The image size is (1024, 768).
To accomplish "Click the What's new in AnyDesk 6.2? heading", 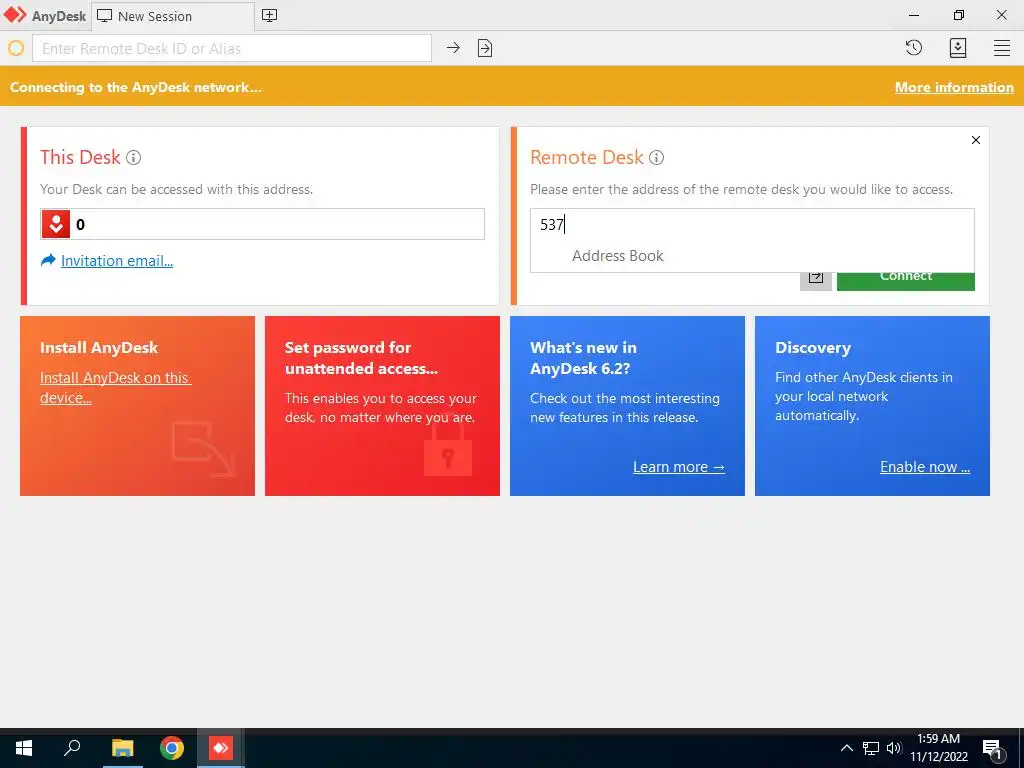I will pos(583,358).
